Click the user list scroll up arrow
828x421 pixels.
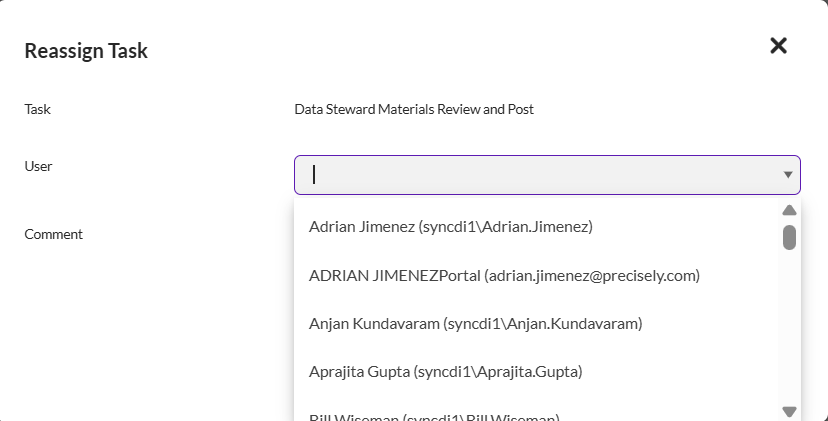click(x=789, y=210)
